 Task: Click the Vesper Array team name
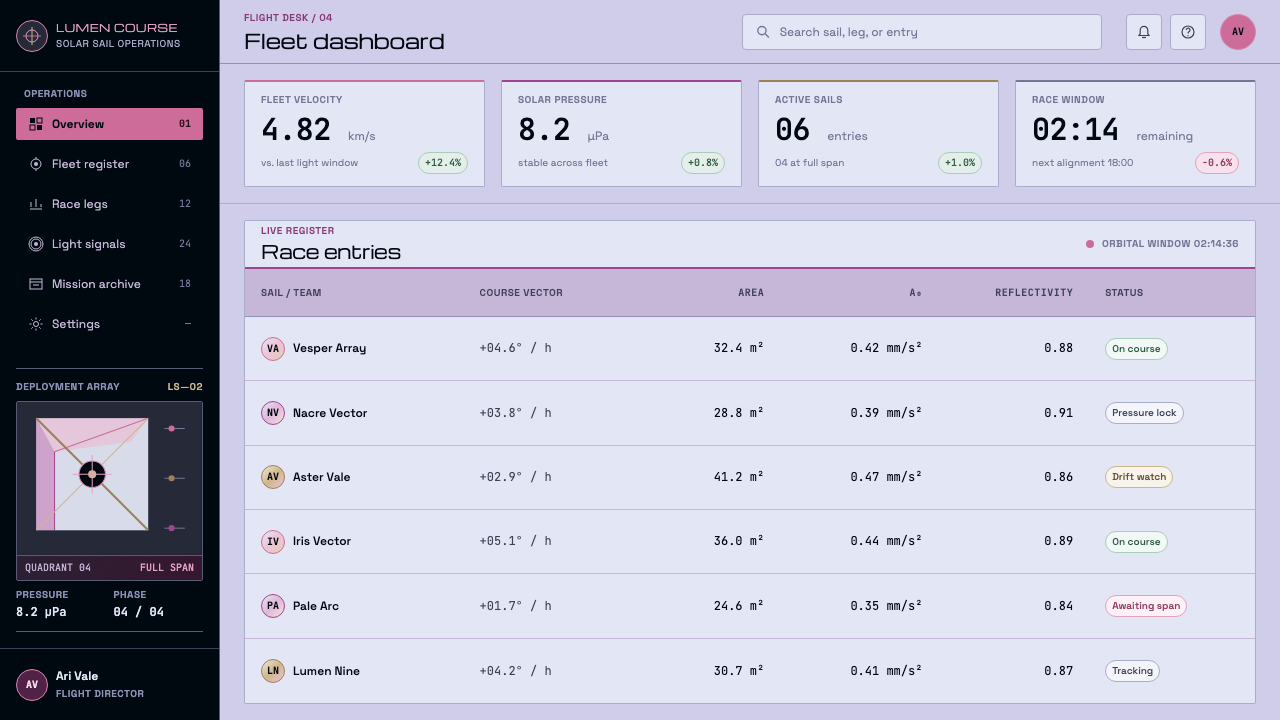pos(329,348)
